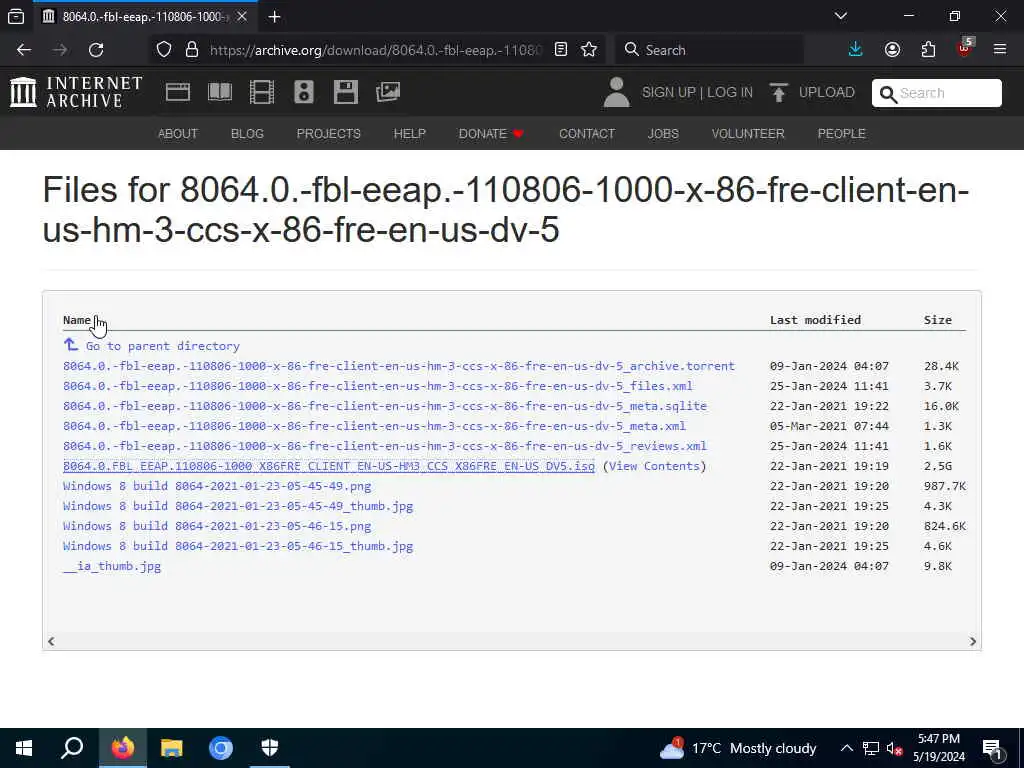Open the Windows Start menu
Image resolution: width=1024 pixels, height=768 pixels.
24,748
